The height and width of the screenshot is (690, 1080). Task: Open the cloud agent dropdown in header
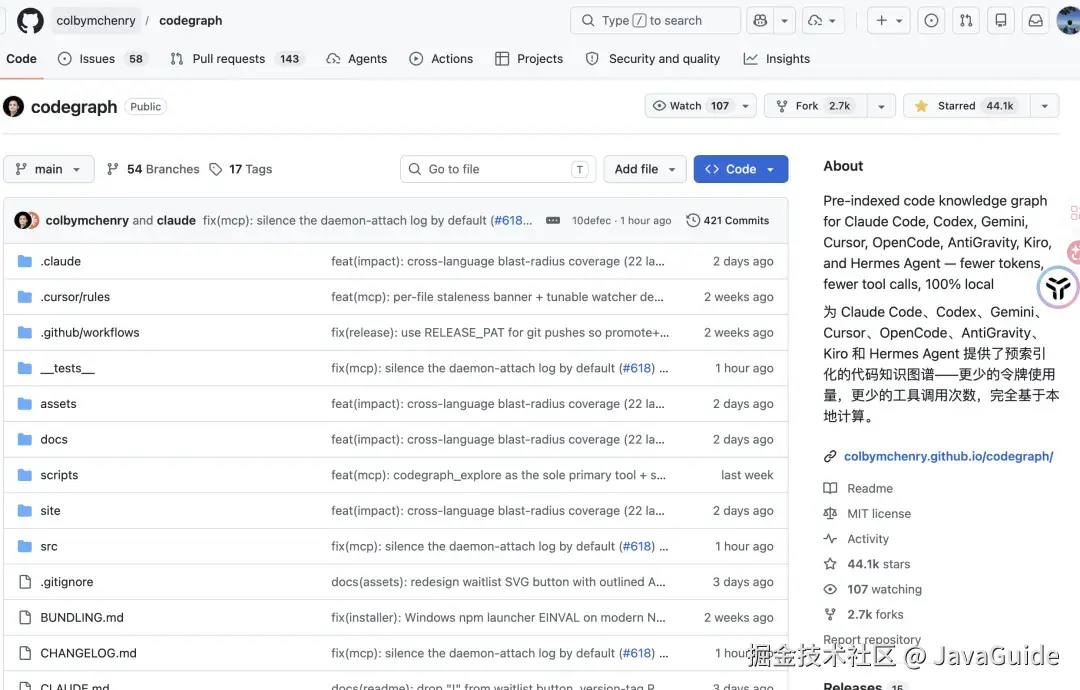pos(822,21)
